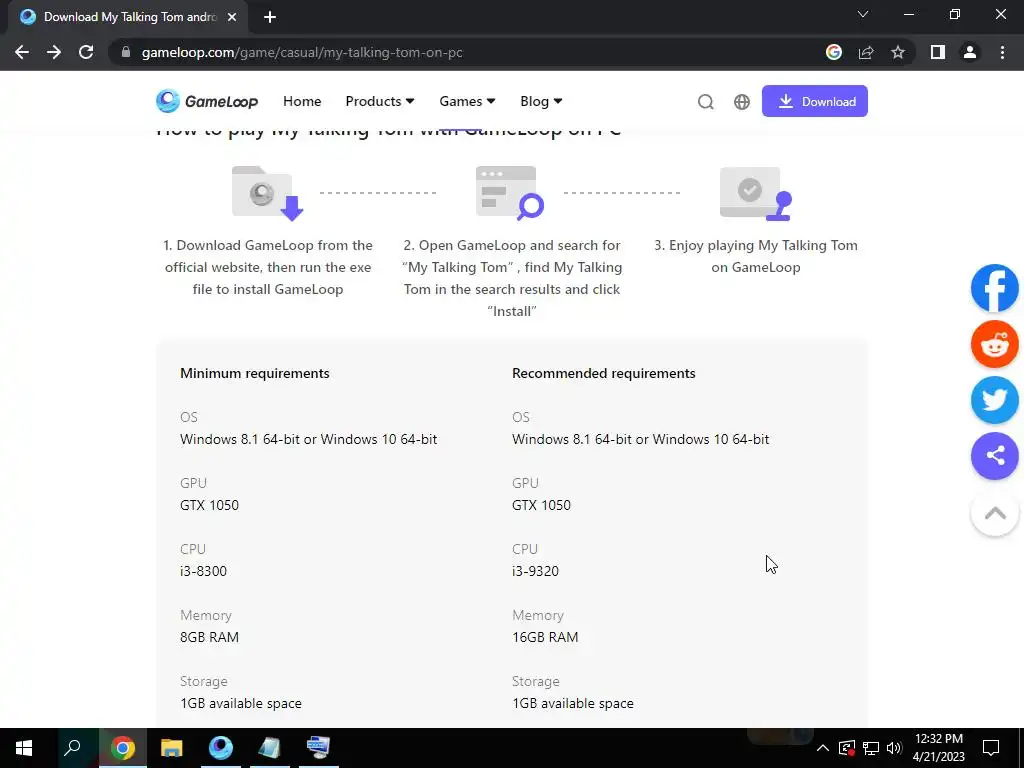Viewport: 1024px width, 768px height.
Task: Open the Chrome profile icon
Action: [x=970, y=52]
